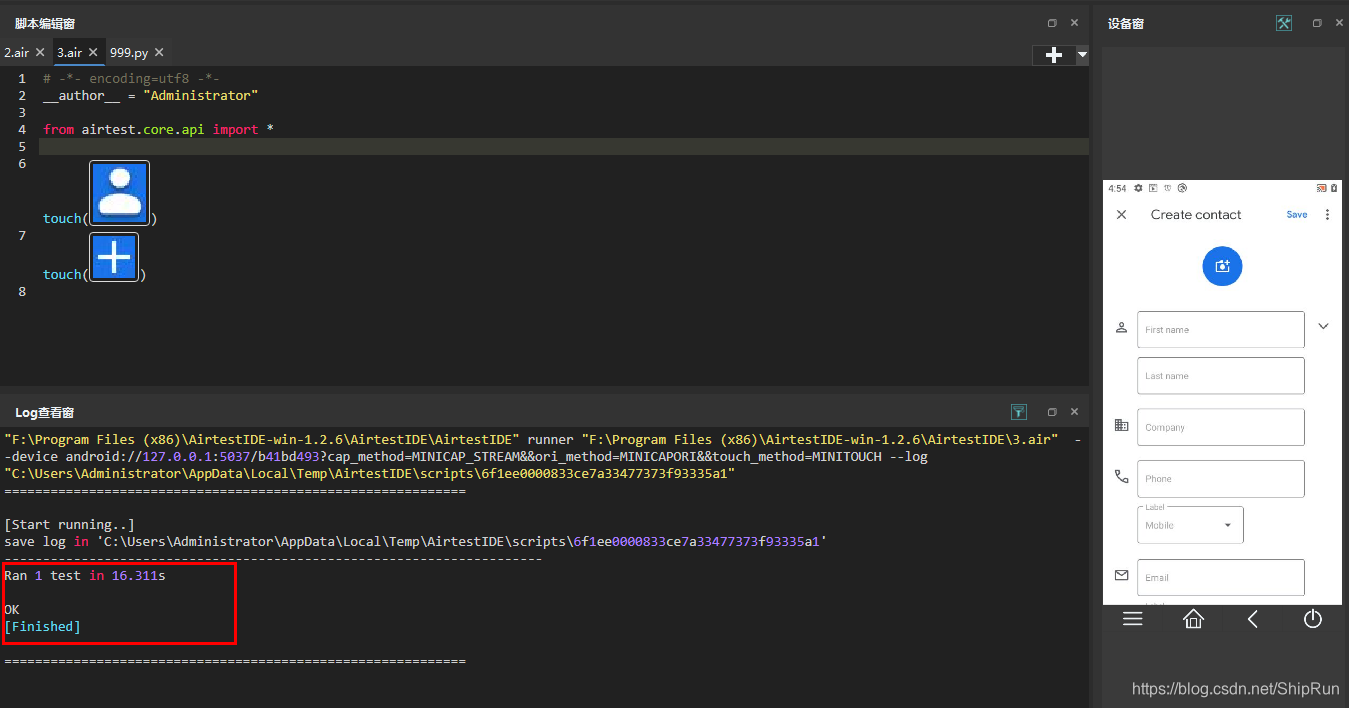Expand dropdown arrow beside plus button
Viewport: 1349px width, 708px height.
(x=1082, y=55)
